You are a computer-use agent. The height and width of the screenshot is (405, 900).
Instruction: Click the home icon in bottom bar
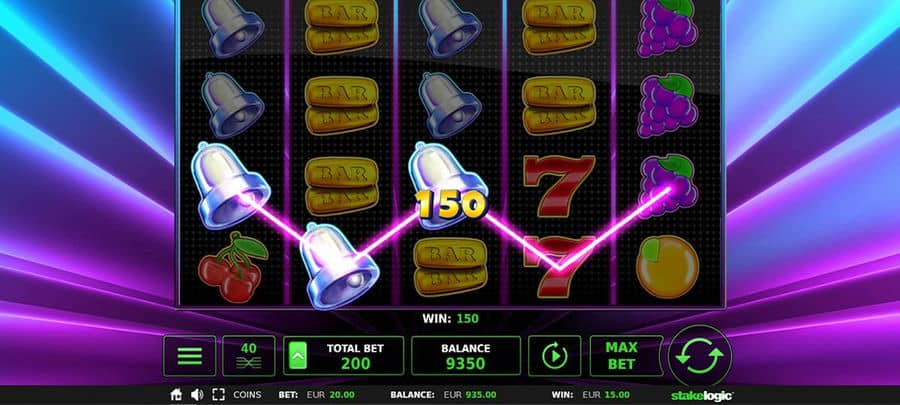pos(177,395)
